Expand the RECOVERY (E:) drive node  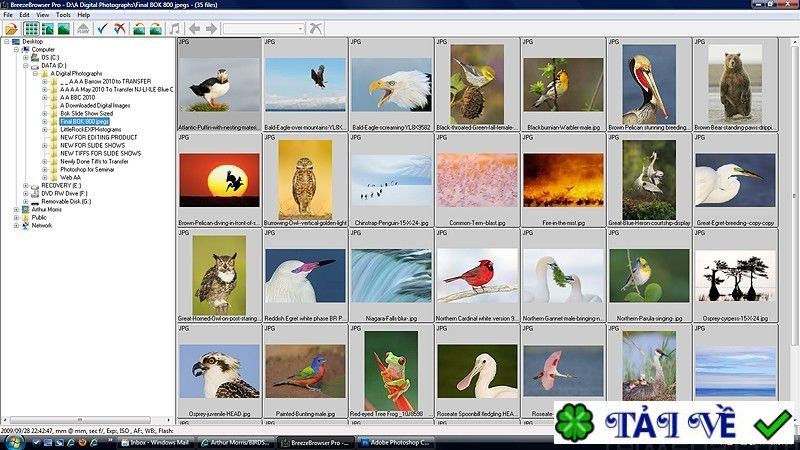pos(26,185)
